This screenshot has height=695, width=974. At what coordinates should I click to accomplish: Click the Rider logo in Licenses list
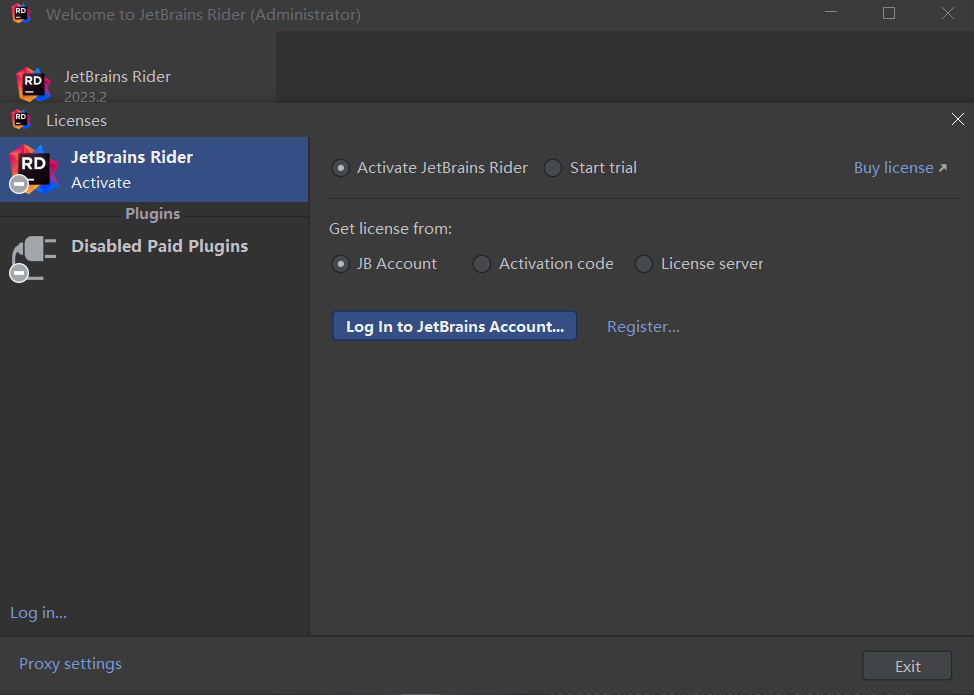(34, 169)
